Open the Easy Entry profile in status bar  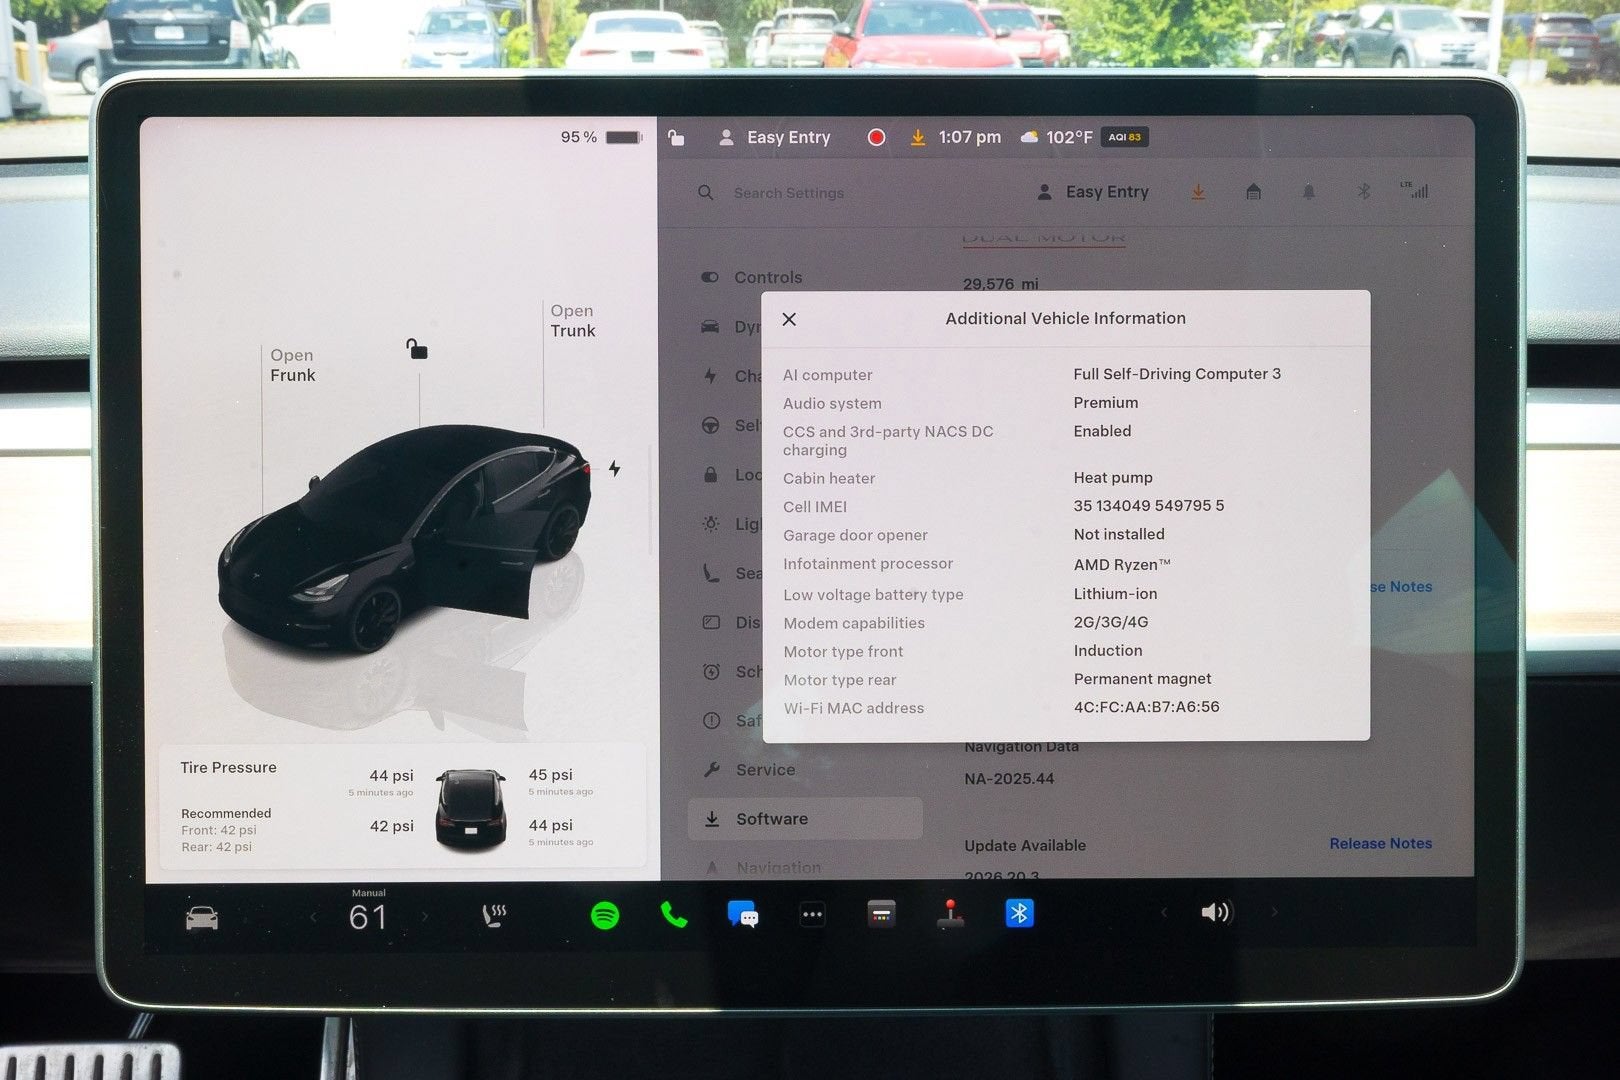pyautogui.click(x=775, y=137)
